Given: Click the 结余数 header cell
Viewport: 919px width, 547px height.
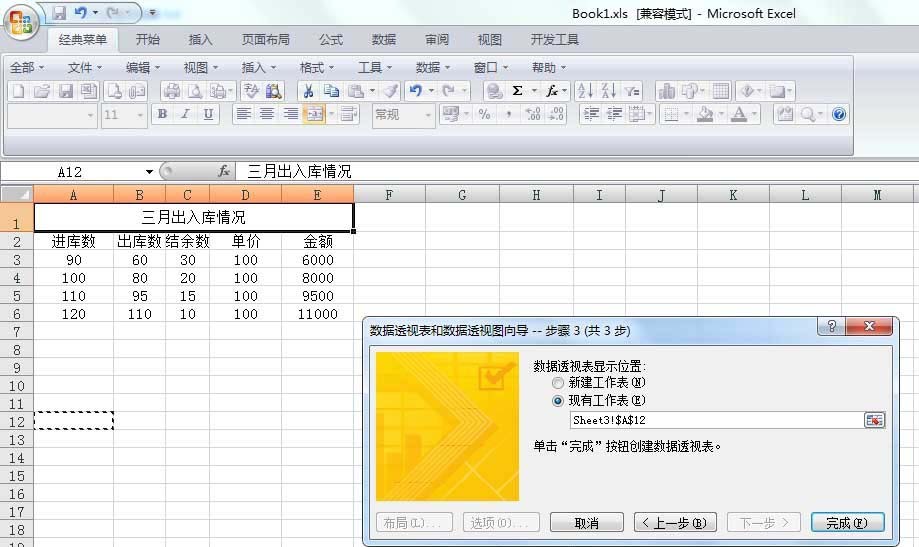Looking at the screenshot, I should coord(187,241).
